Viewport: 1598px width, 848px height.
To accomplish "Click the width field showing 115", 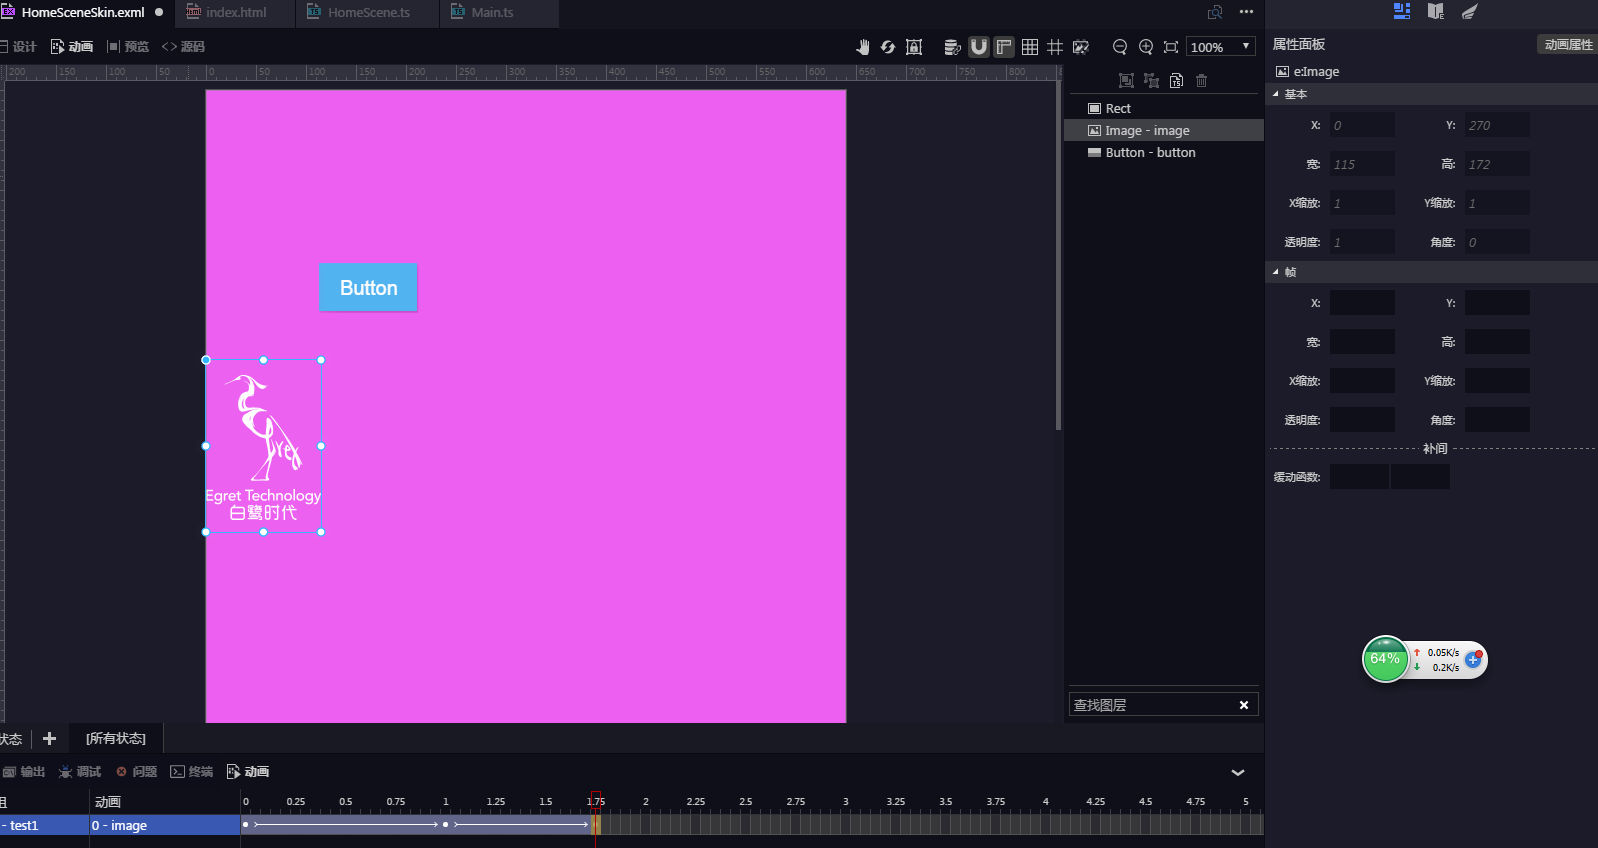I will [x=1362, y=164].
